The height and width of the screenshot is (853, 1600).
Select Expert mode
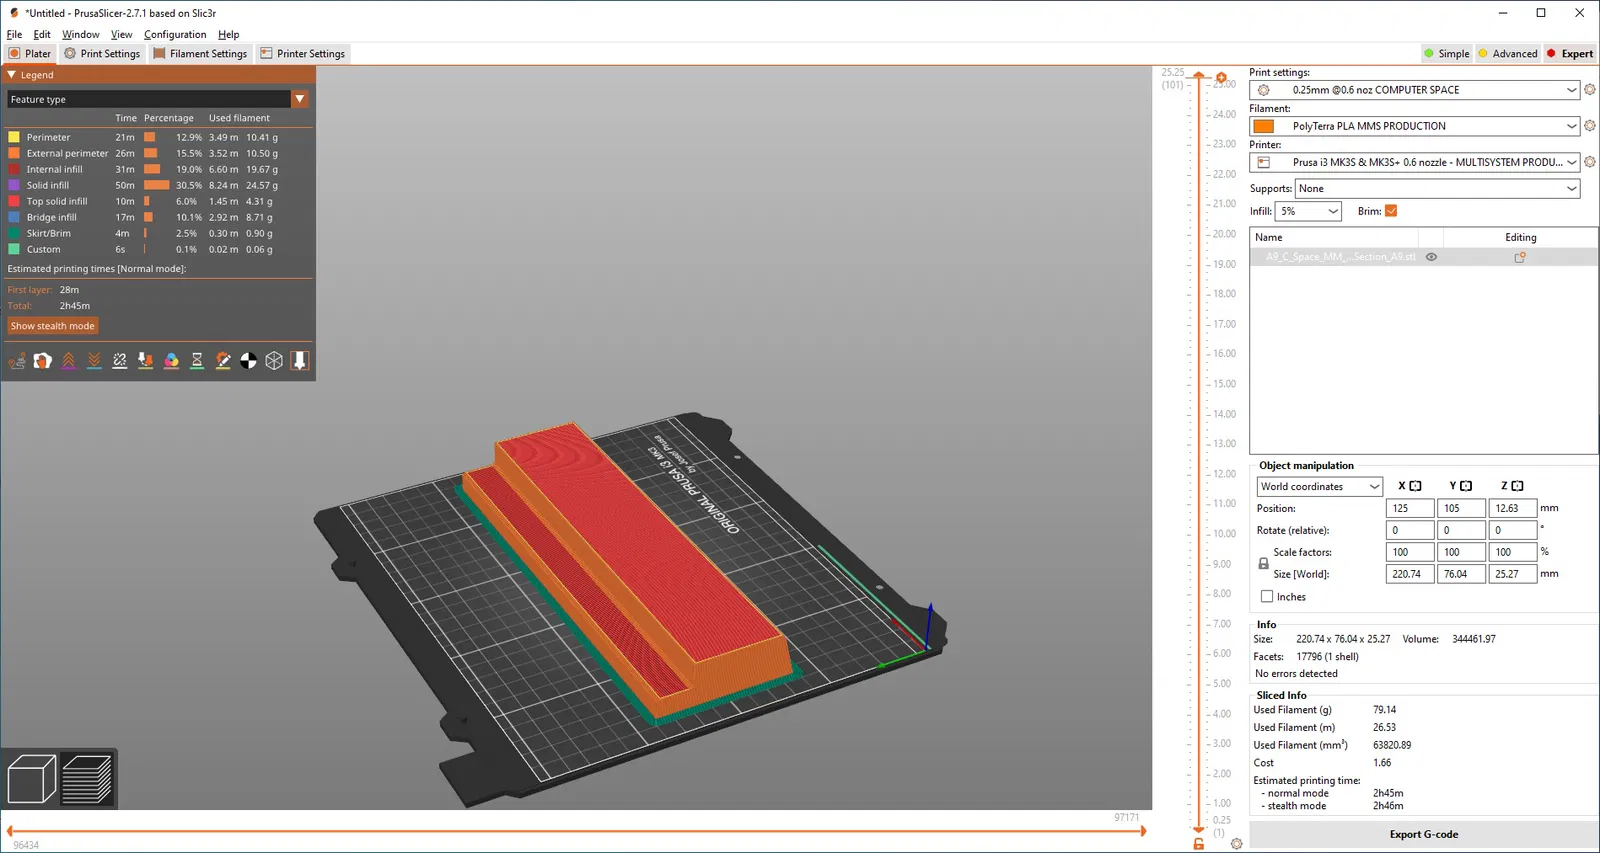tap(1570, 54)
